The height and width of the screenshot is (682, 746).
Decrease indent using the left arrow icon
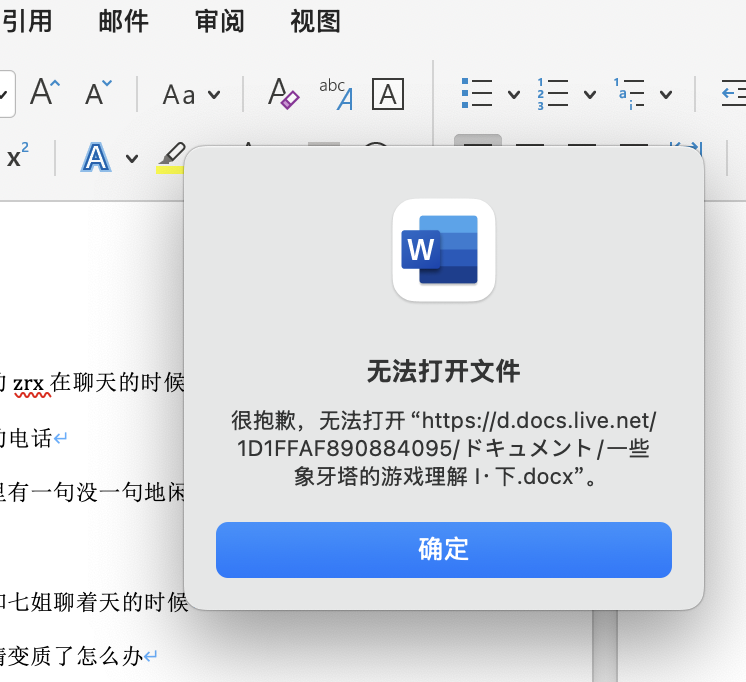point(734,93)
